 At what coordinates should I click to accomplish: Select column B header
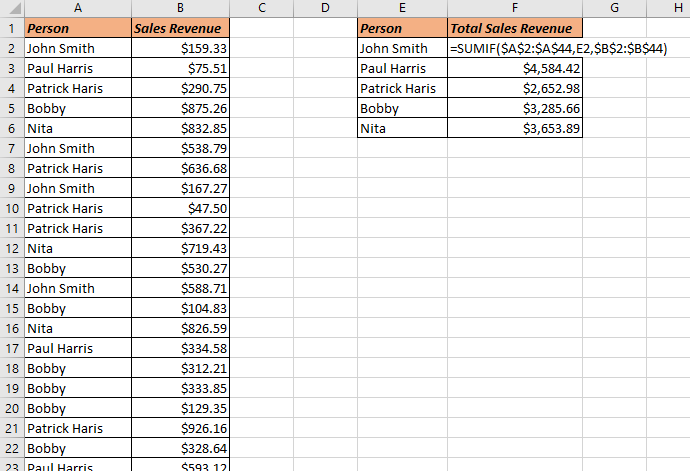coord(180,9)
